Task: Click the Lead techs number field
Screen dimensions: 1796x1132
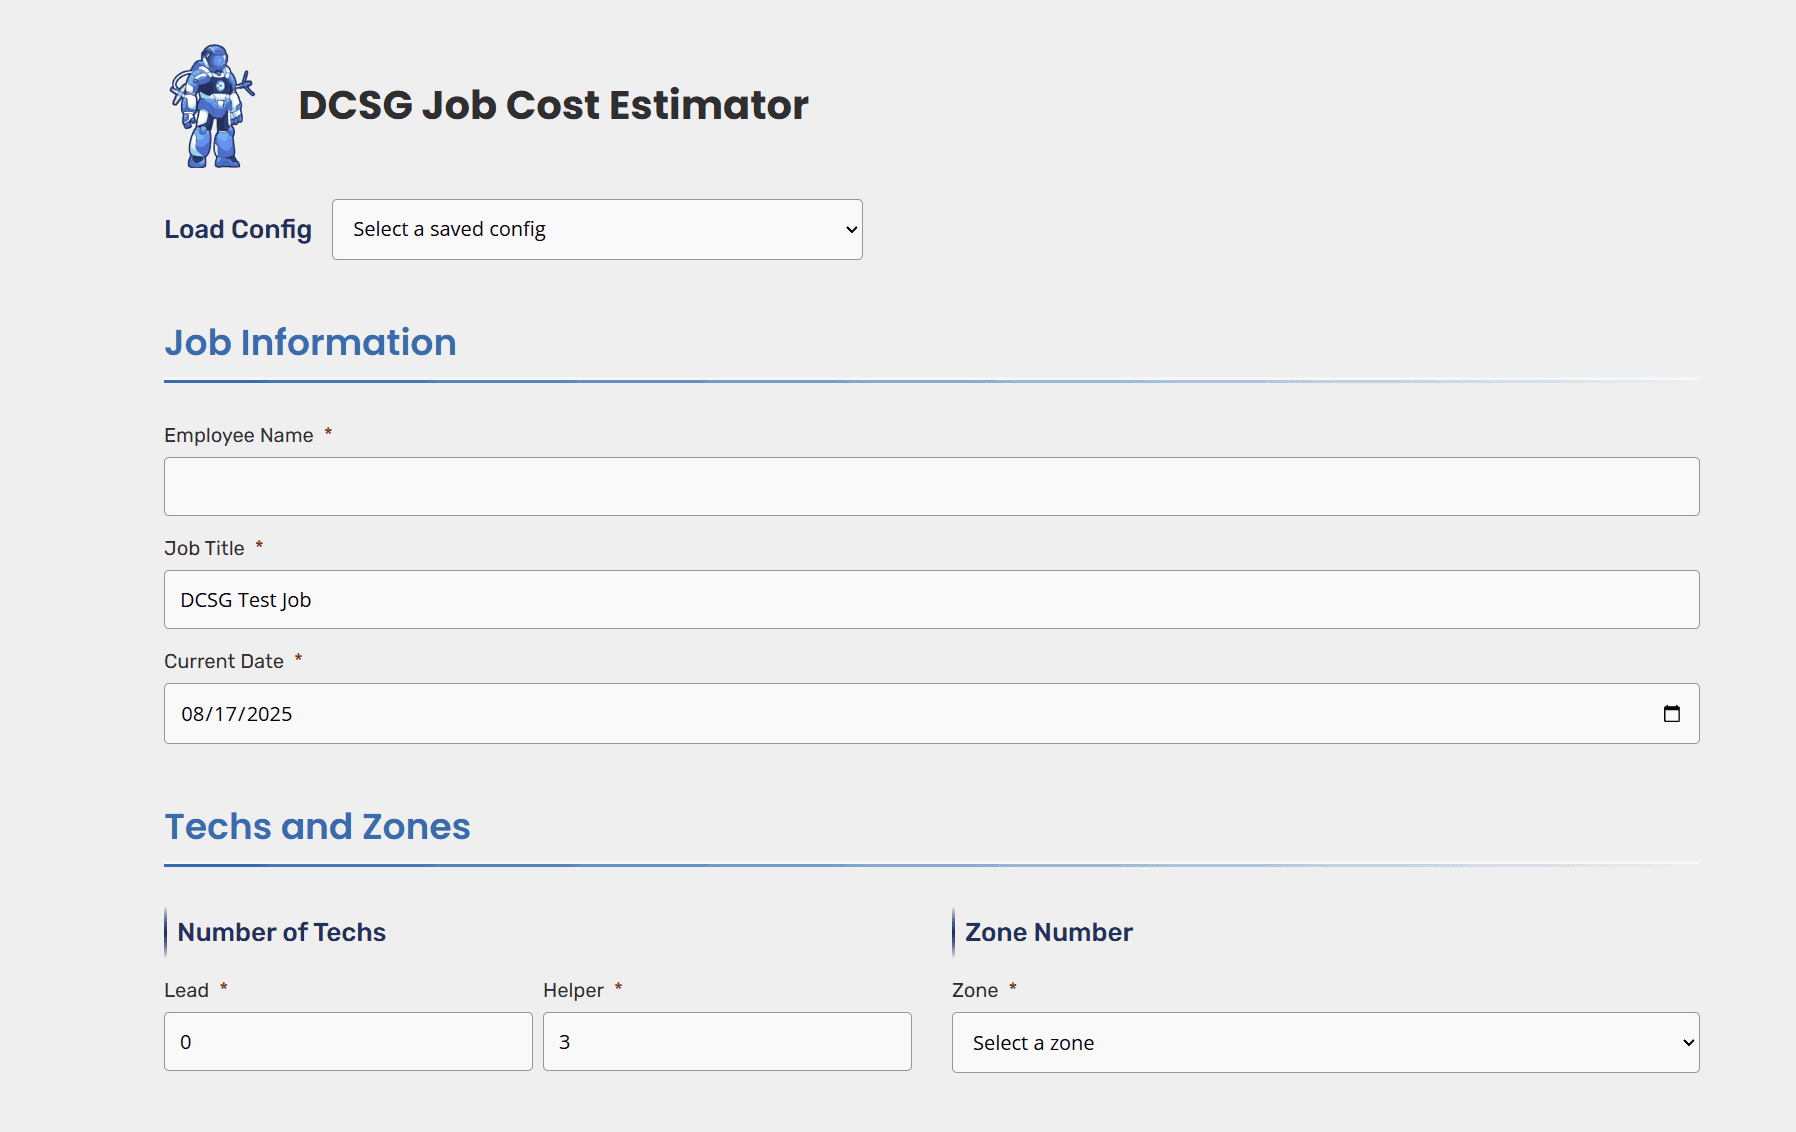Action: click(348, 1041)
